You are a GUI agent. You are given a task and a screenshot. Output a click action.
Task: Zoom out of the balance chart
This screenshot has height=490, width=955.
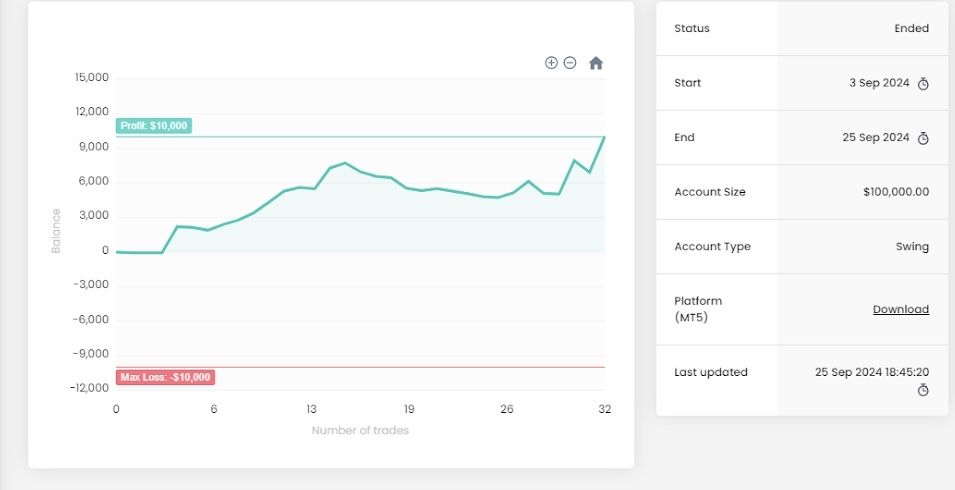coord(570,63)
